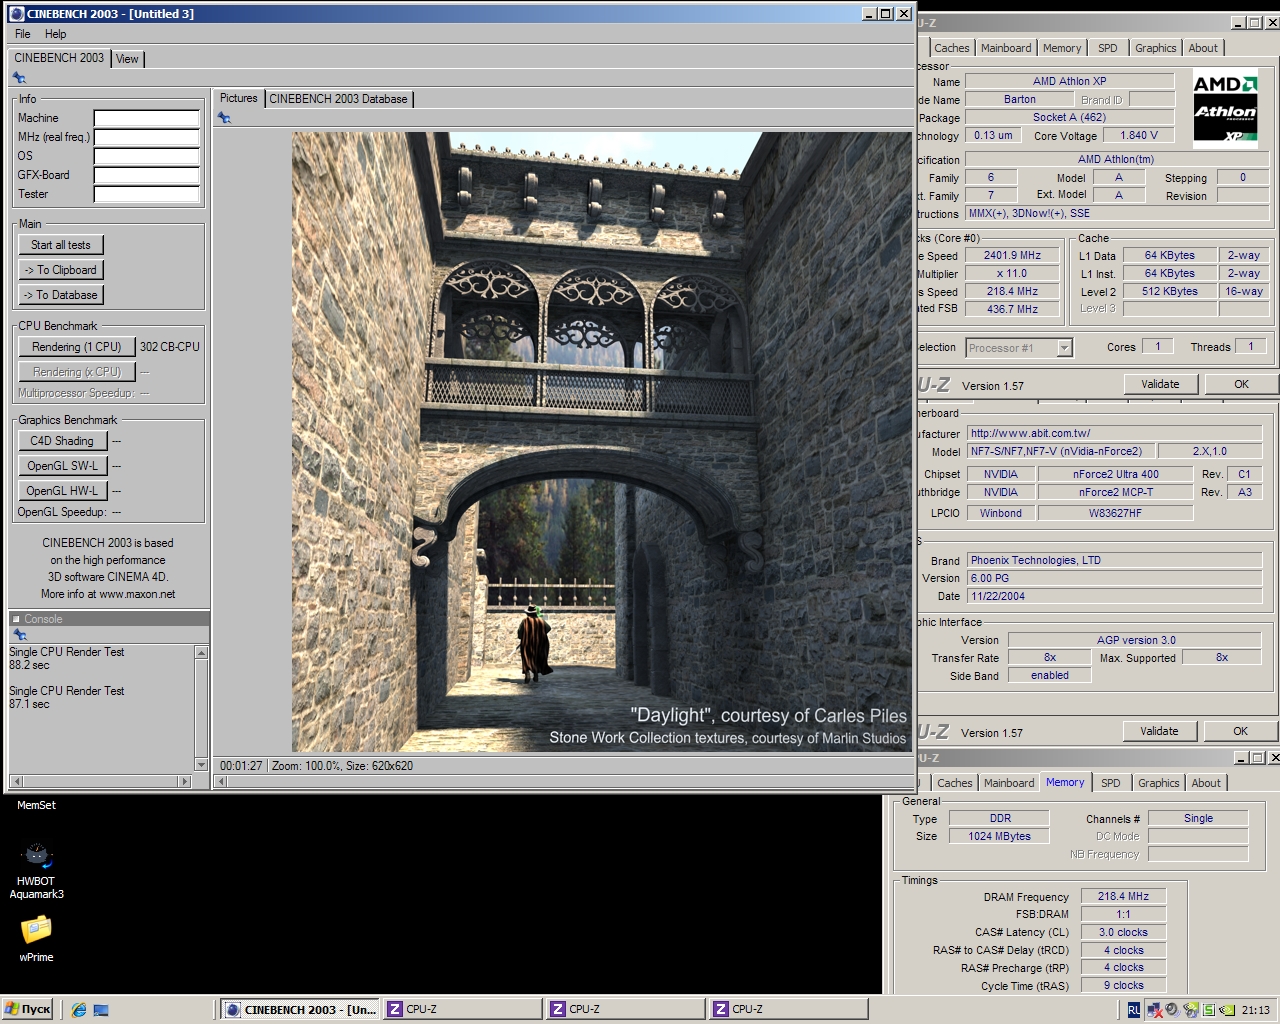Screen dimensions: 1280x1024
Task: Click the Internet Explorer quick launch icon
Action: coord(79,1010)
